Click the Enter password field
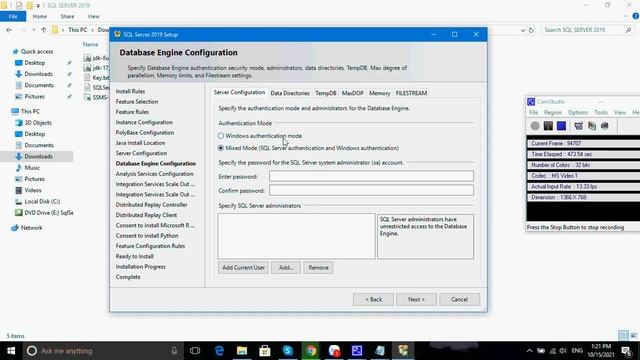Image resolution: width=640 pixels, height=360 pixels. pos(371,176)
